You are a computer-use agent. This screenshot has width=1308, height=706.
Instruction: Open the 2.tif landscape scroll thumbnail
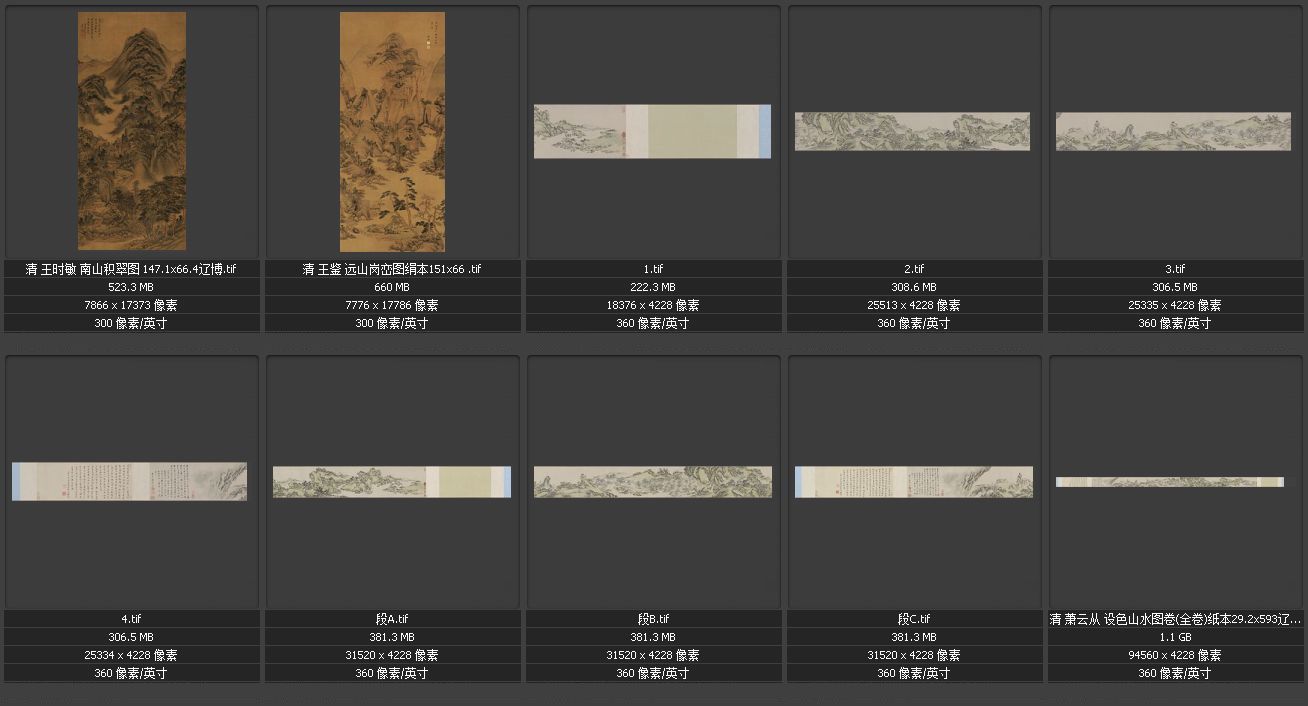coord(912,131)
